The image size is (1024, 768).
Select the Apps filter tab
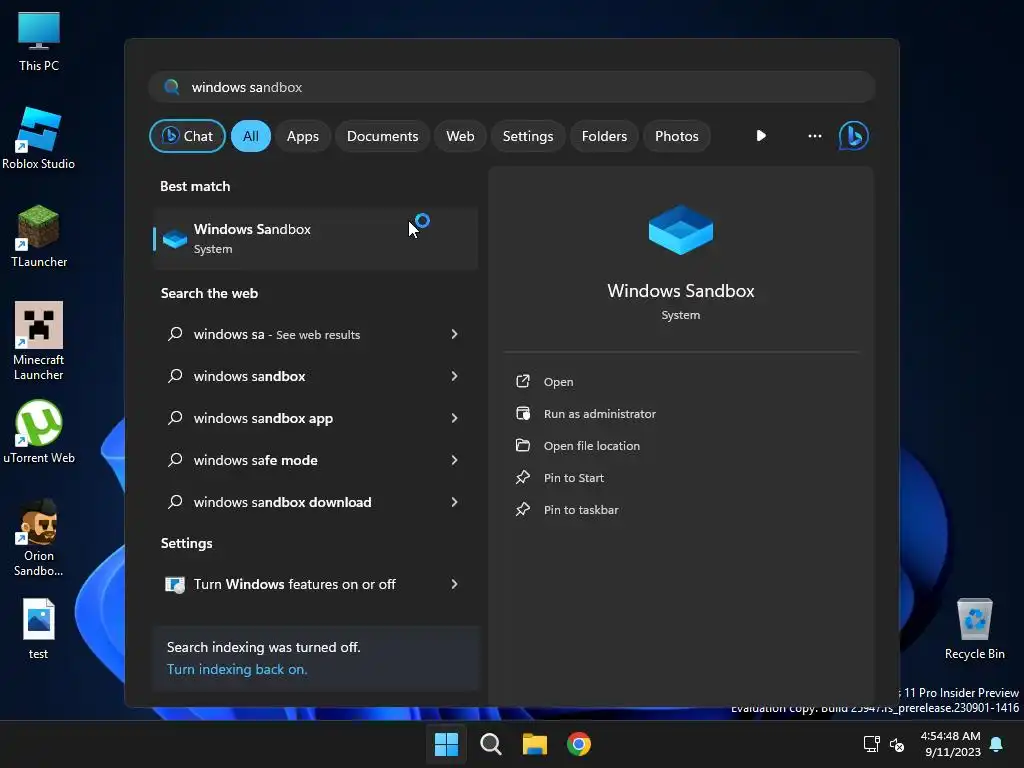point(302,136)
